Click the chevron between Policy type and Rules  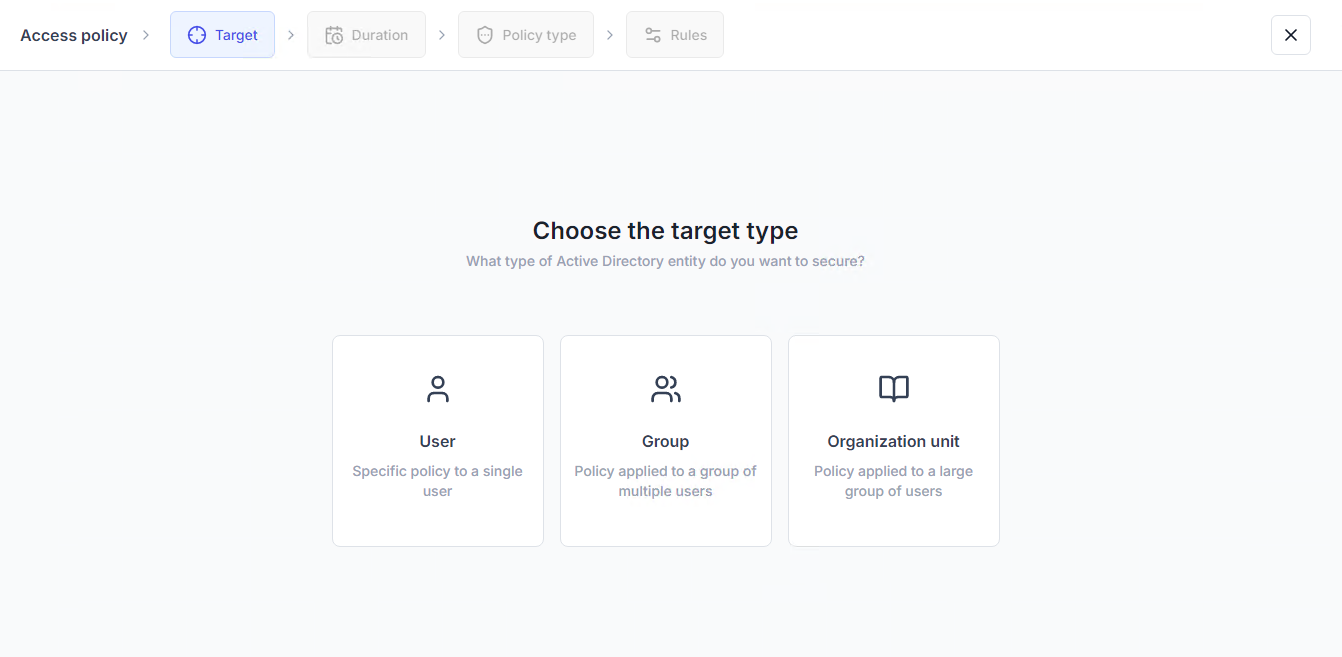pyautogui.click(x=610, y=35)
